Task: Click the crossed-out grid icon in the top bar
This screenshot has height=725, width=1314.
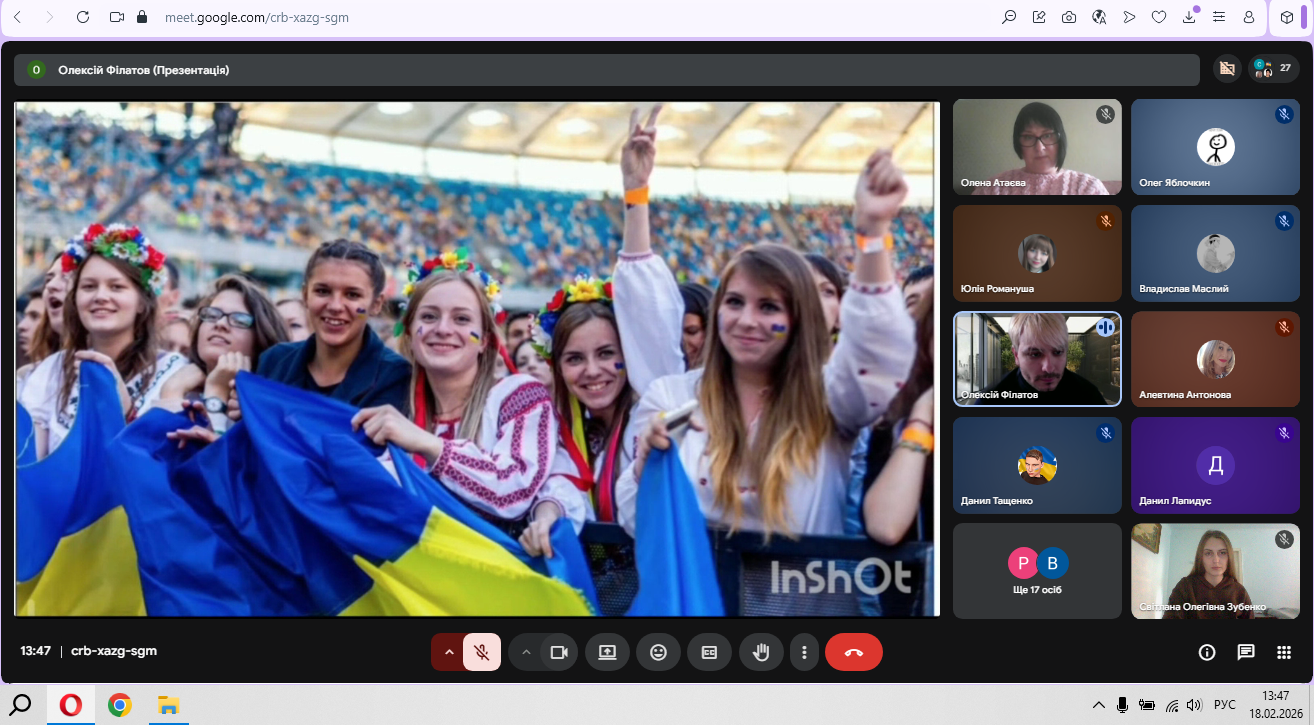Action: [x=1227, y=69]
